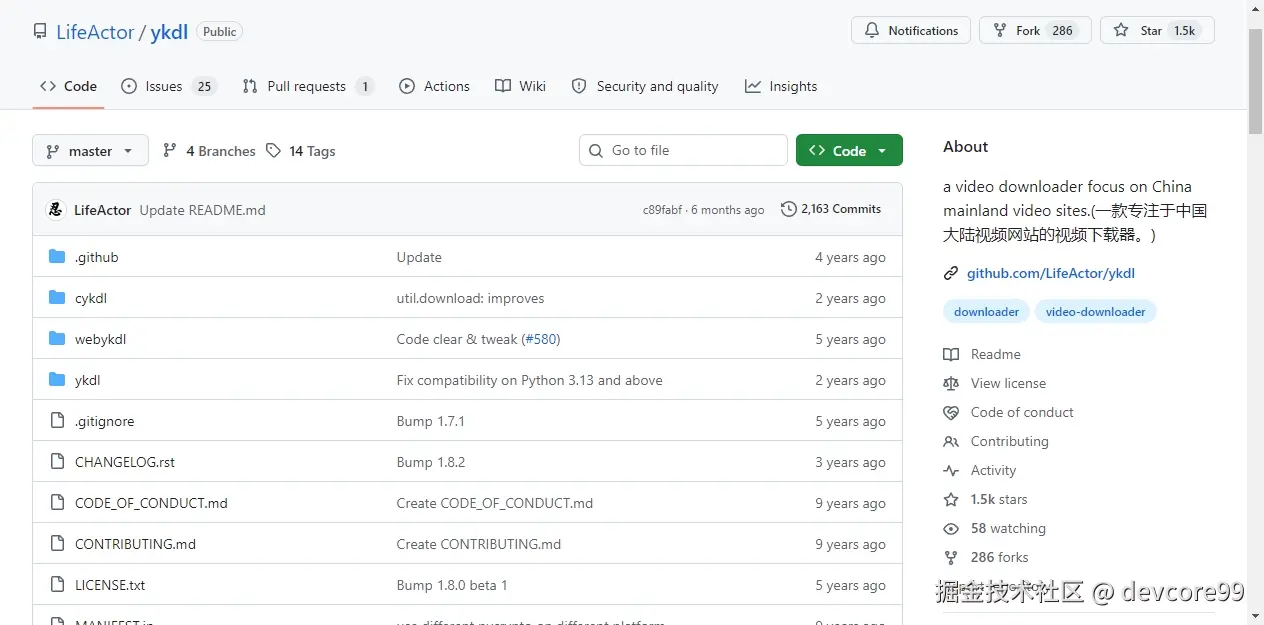Open the LifeActor owner link
The width and height of the screenshot is (1264, 625).
coord(95,32)
